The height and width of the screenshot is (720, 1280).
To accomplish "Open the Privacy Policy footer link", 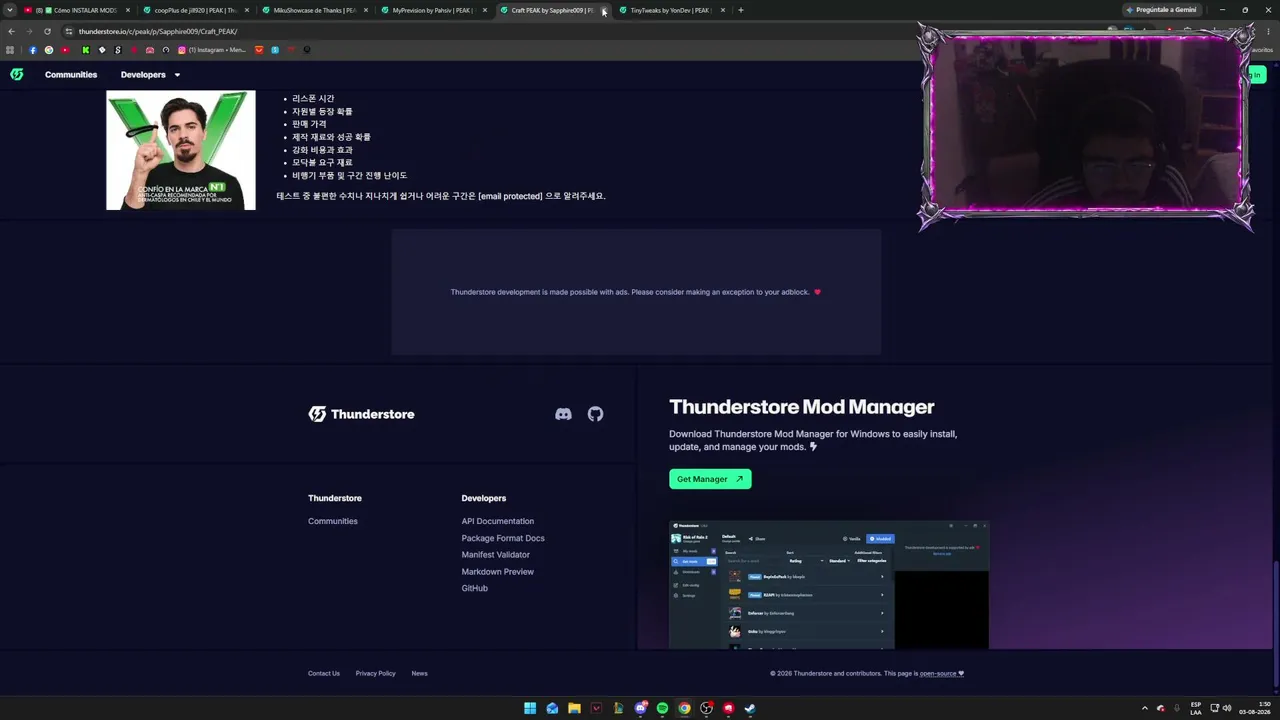I will 376,673.
